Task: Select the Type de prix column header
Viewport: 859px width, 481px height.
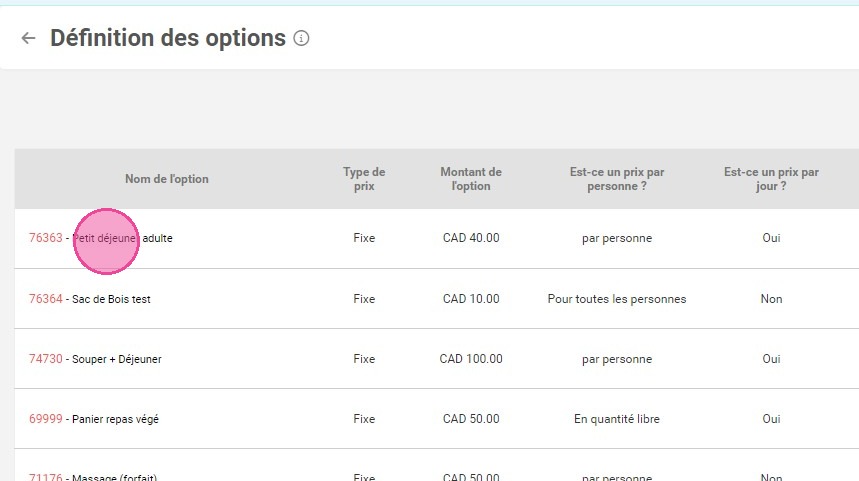Action: (364, 179)
